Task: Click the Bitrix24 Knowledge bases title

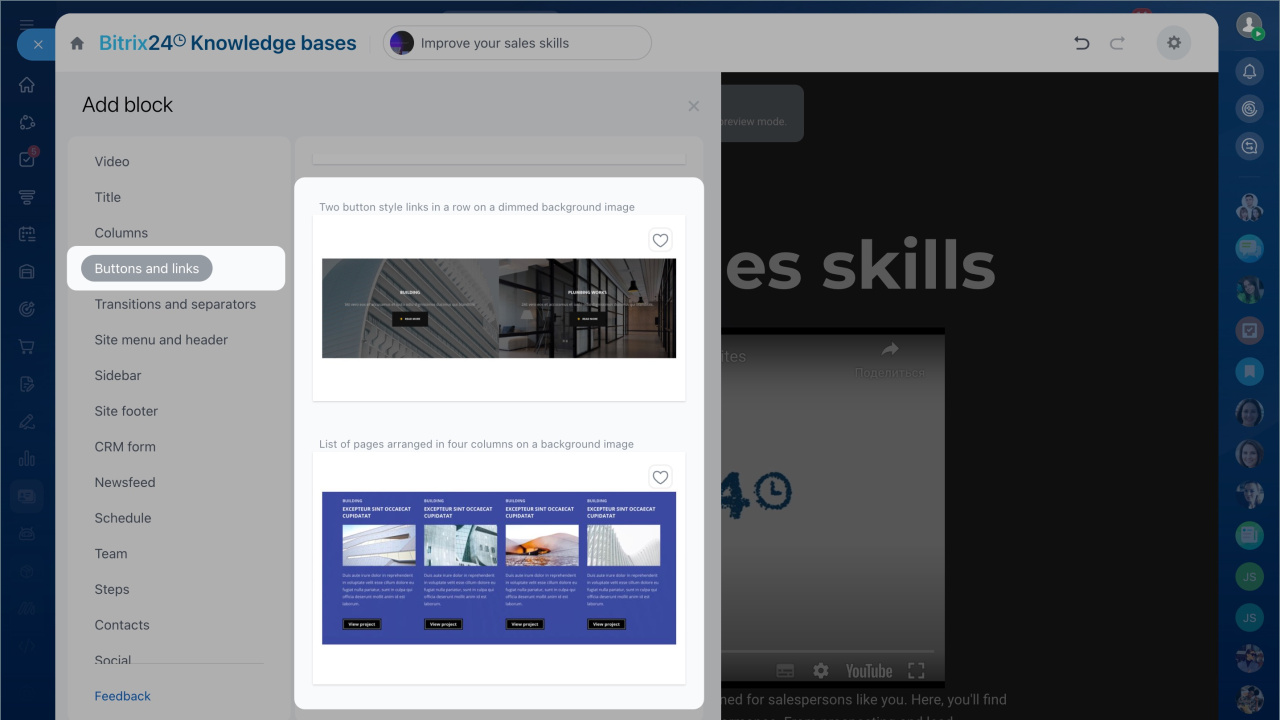Action: click(x=227, y=43)
